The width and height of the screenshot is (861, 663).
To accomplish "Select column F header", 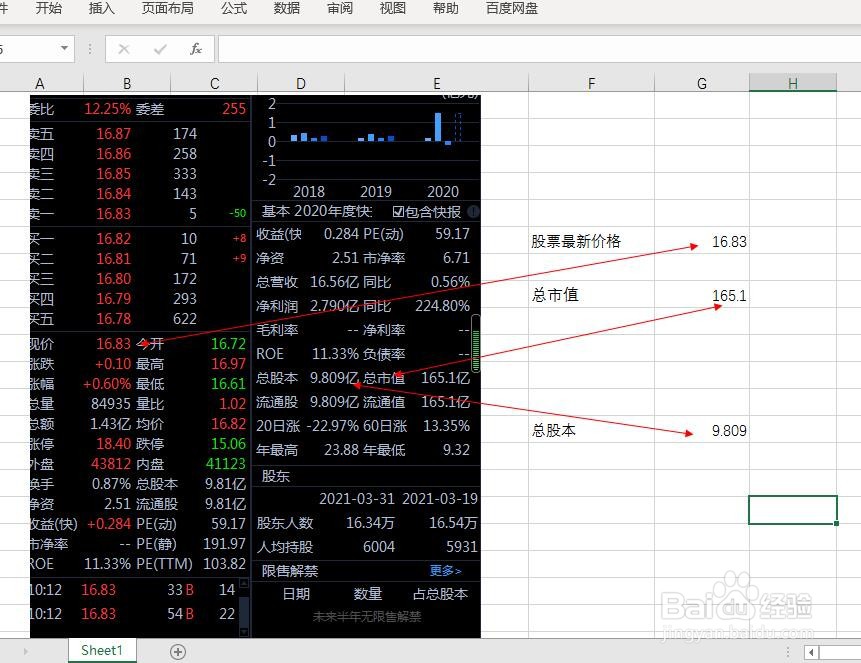I will (x=591, y=83).
